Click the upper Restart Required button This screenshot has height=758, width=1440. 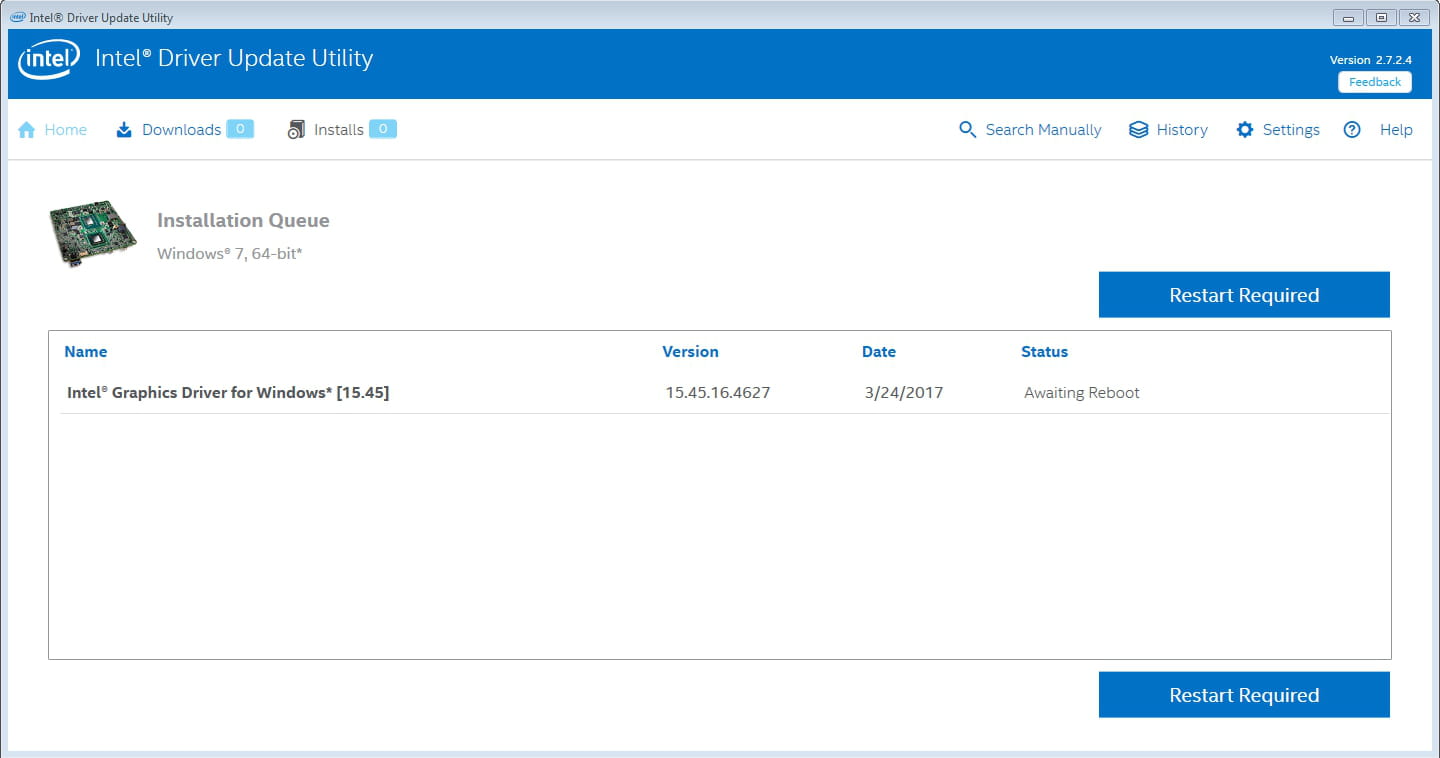[1244, 295]
